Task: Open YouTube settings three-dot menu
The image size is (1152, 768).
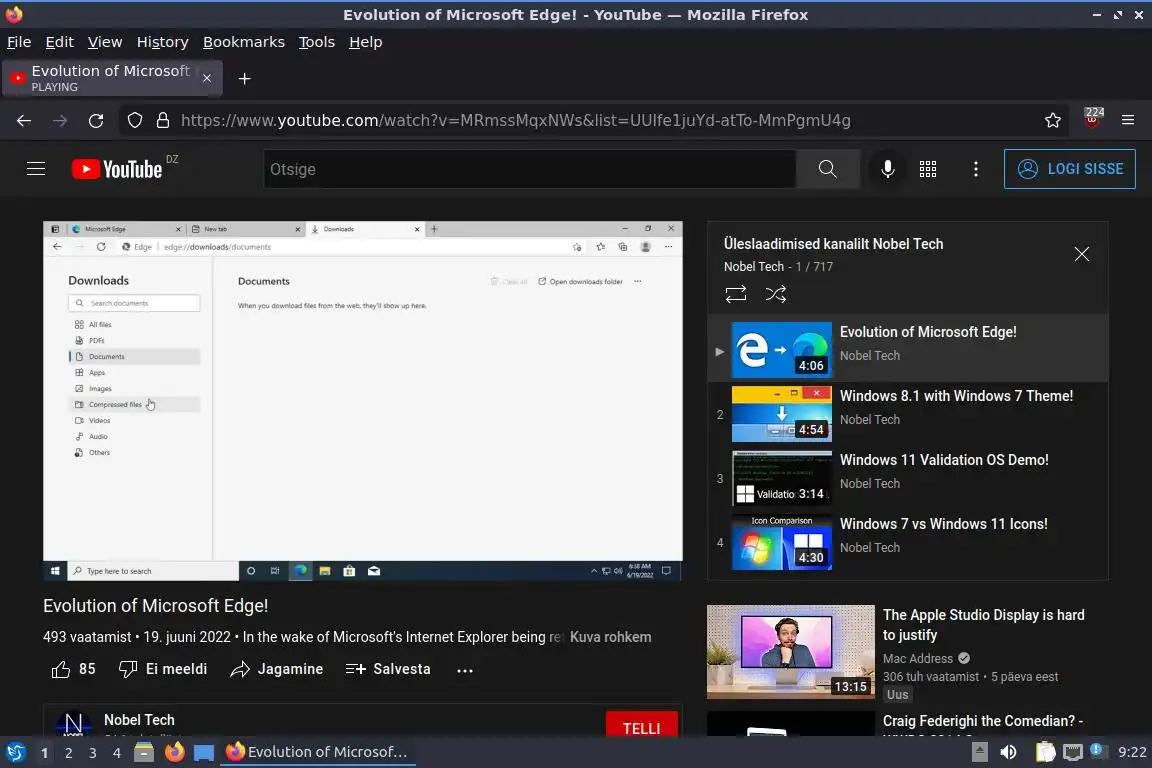Action: [976, 169]
